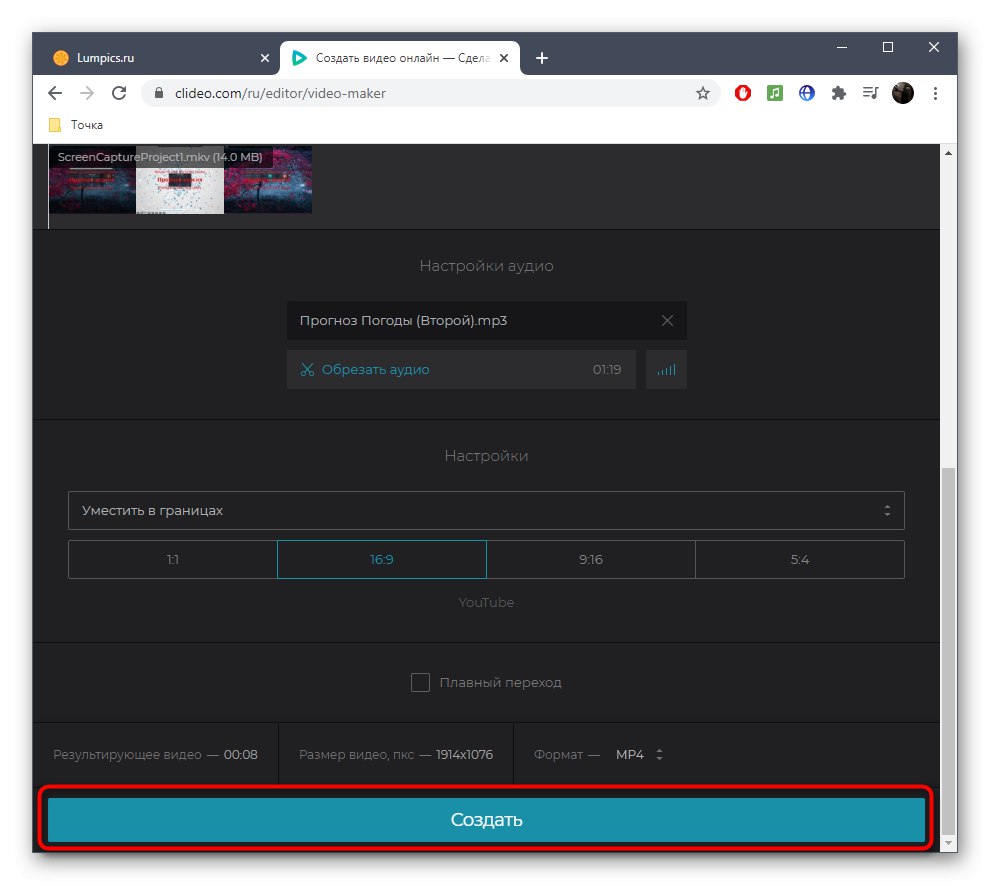
Task: Remove the mp3 track via the X icon
Action: click(667, 320)
